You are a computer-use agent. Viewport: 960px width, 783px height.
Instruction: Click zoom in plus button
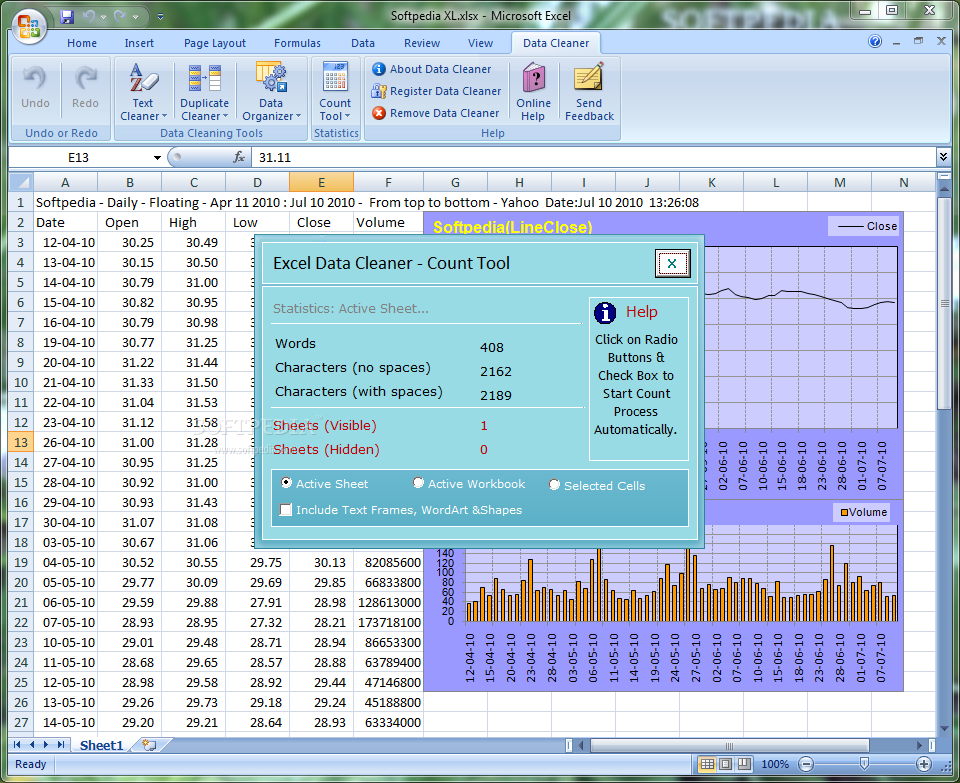[923, 764]
